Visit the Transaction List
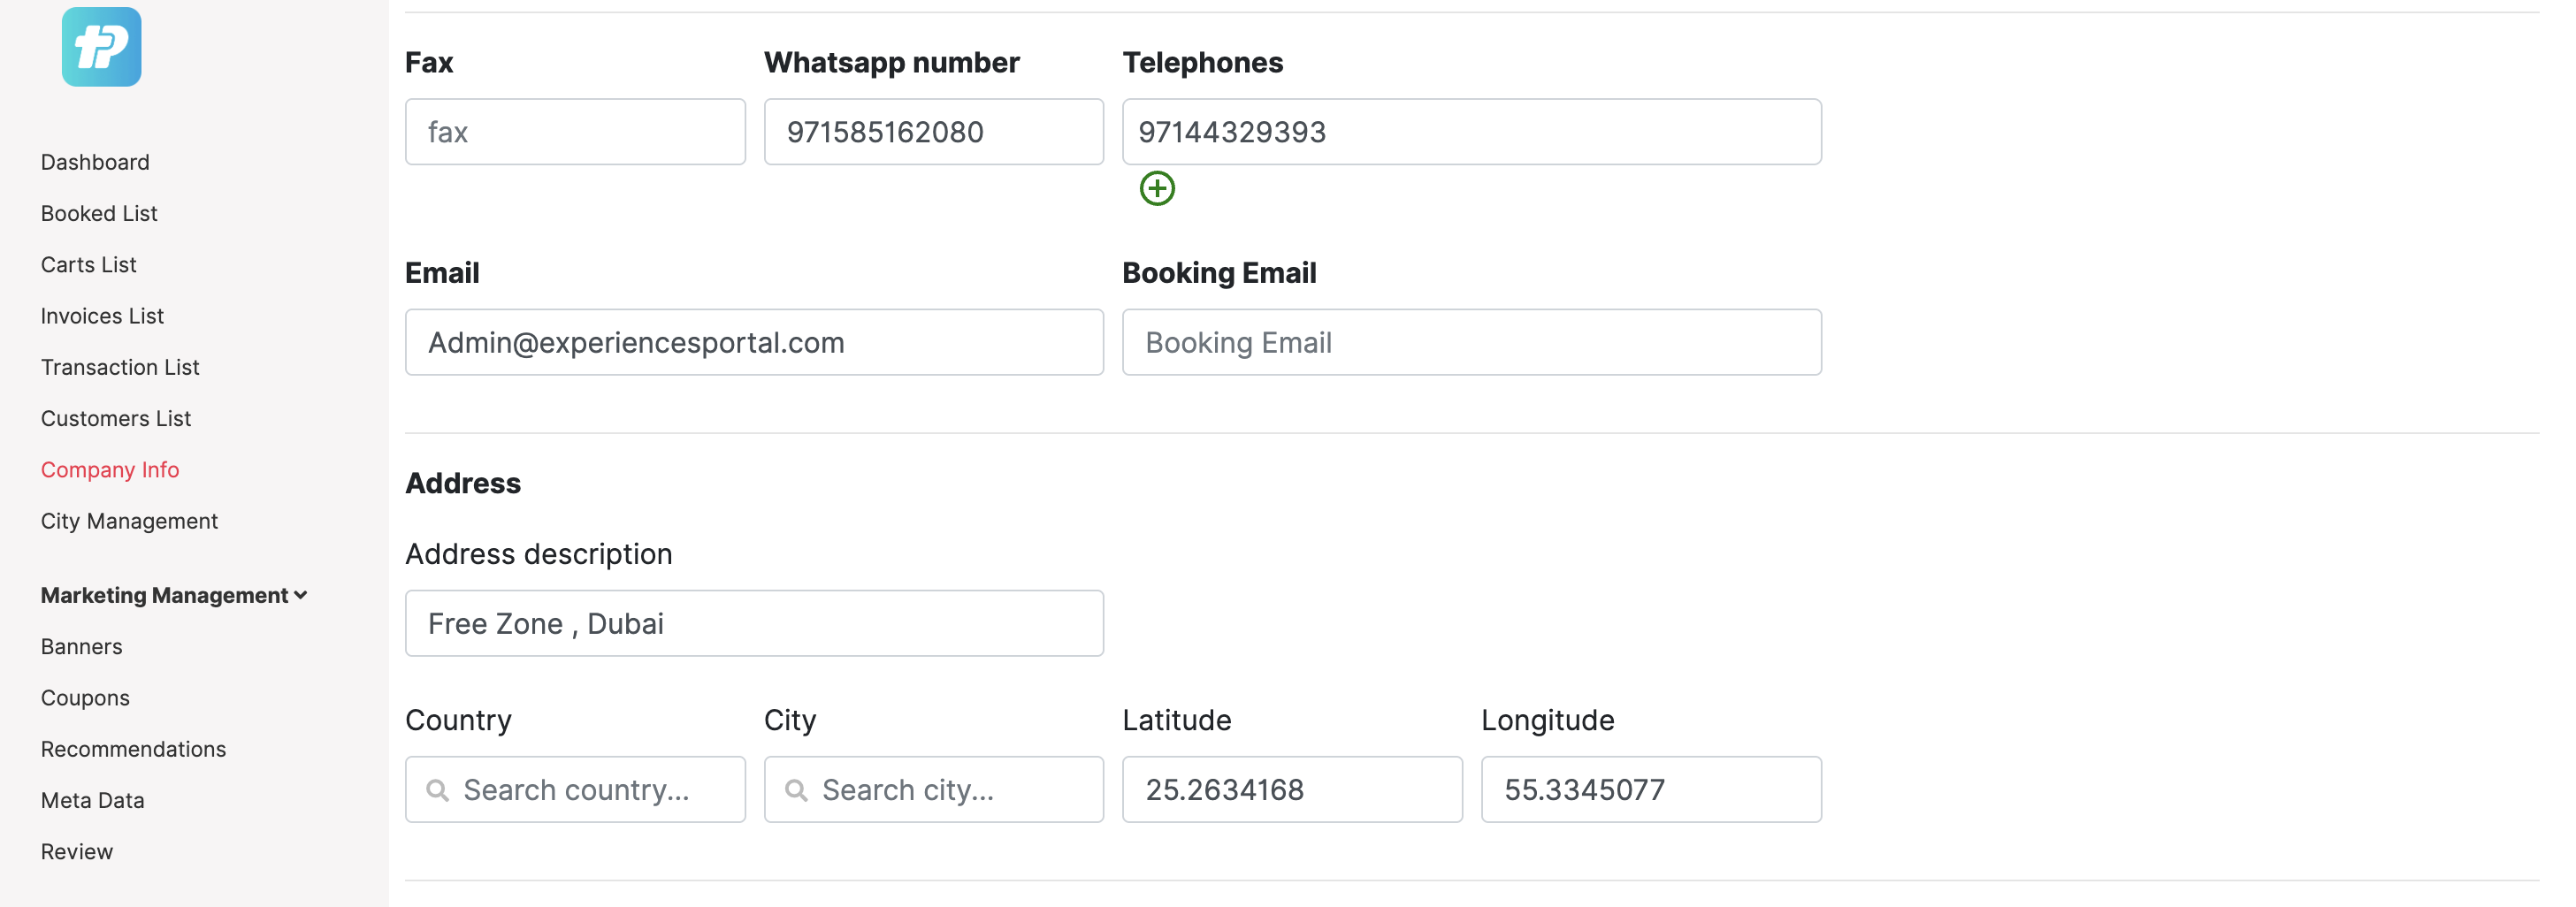The height and width of the screenshot is (907, 2576). click(120, 366)
